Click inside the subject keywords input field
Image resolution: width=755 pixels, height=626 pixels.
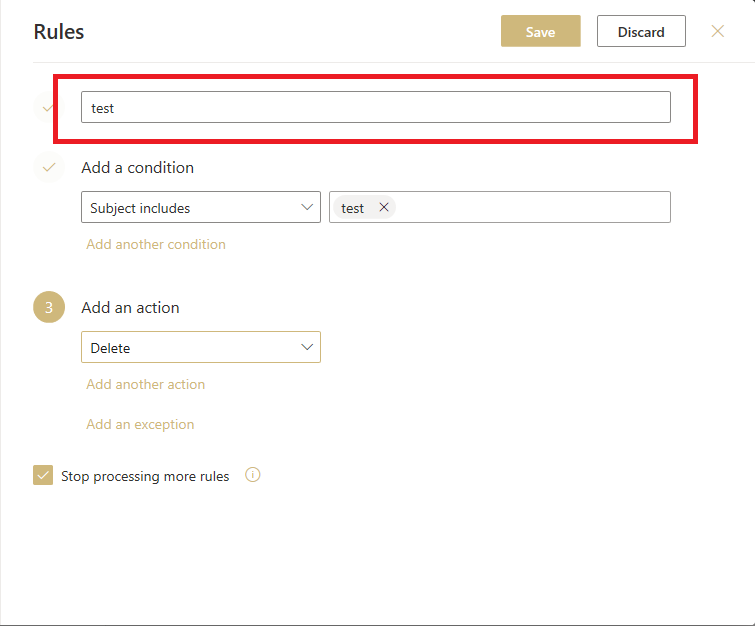pos(532,207)
